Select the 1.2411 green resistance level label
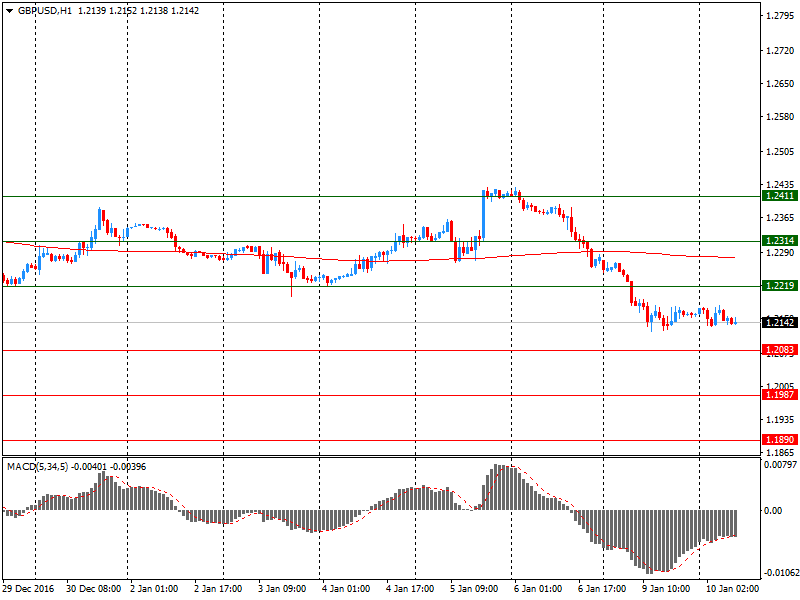The width and height of the screenshot is (800, 600). point(780,196)
